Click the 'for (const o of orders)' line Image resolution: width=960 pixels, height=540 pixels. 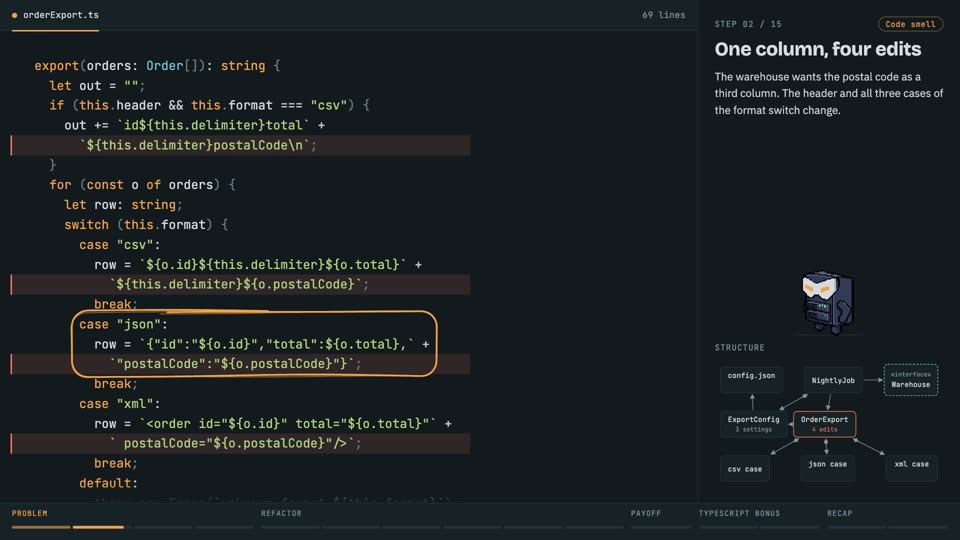(142, 185)
